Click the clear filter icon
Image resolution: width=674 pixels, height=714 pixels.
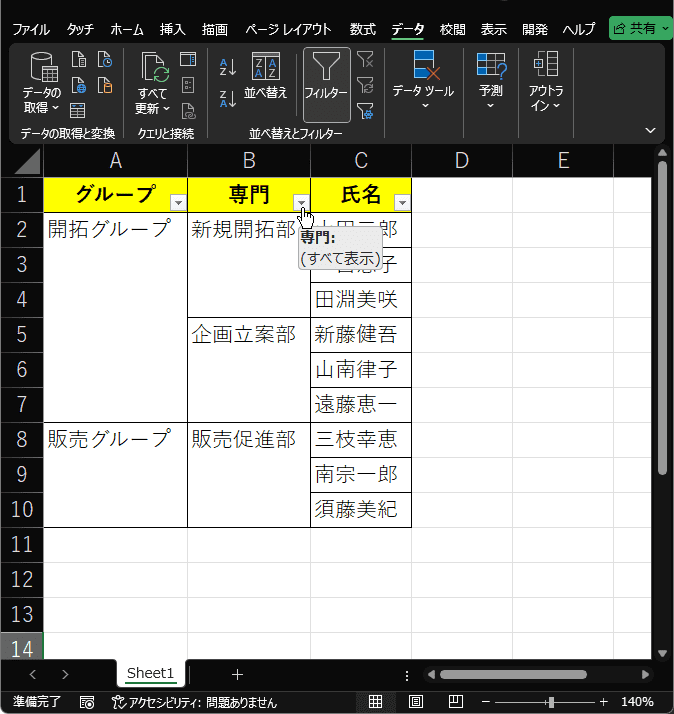click(365, 59)
